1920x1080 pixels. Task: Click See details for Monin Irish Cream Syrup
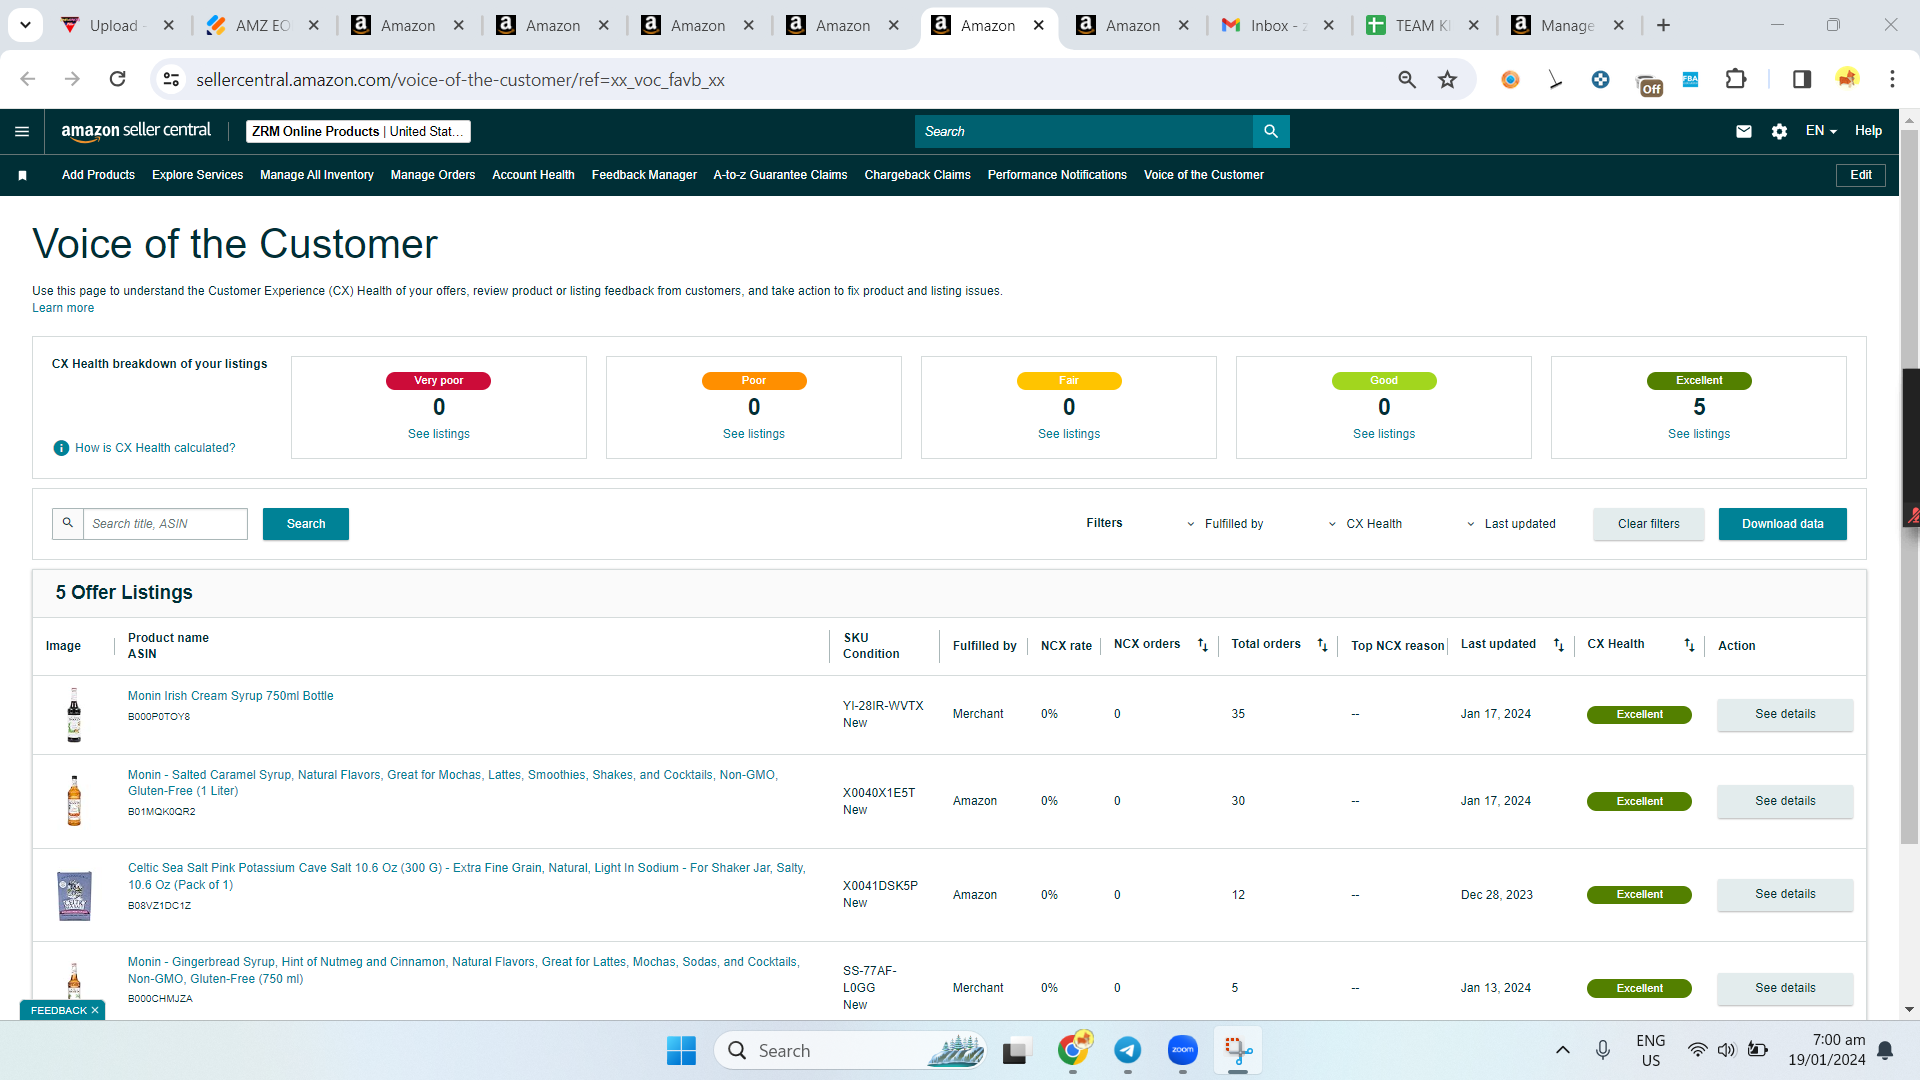click(x=1785, y=714)
